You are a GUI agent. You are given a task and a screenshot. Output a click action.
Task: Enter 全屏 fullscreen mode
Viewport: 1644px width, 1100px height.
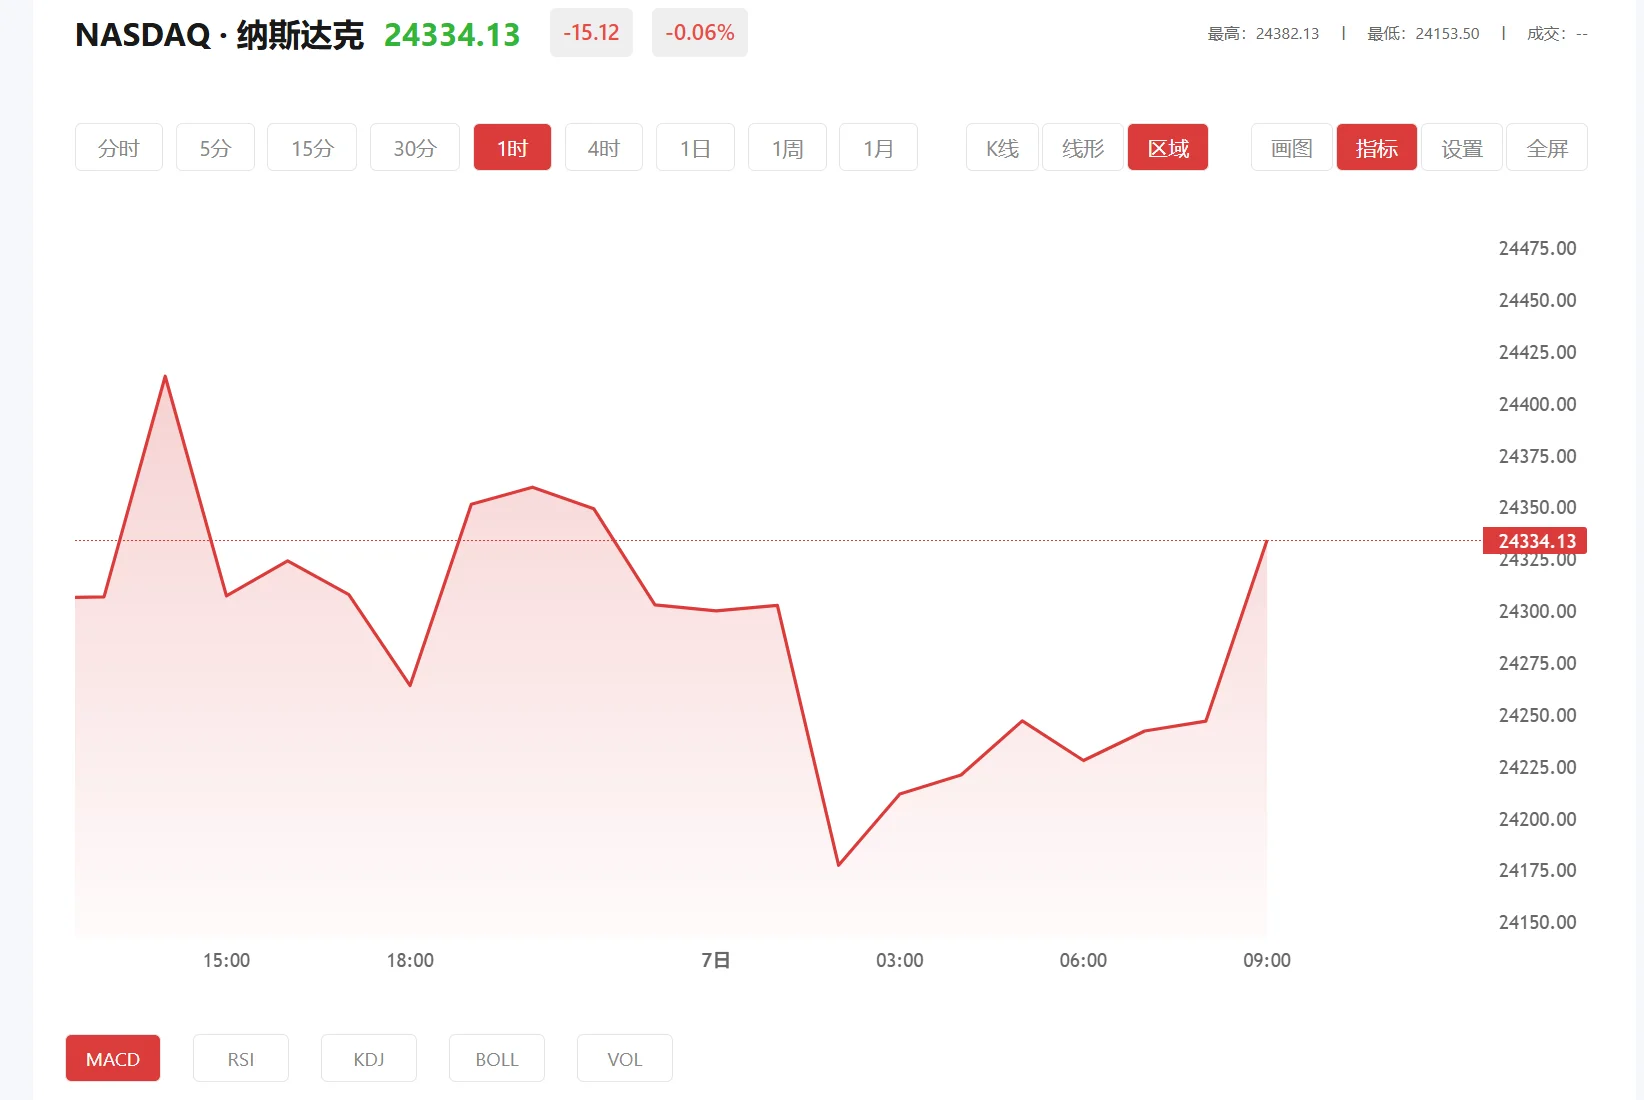pyautogui.click(x=1546, y=147)
